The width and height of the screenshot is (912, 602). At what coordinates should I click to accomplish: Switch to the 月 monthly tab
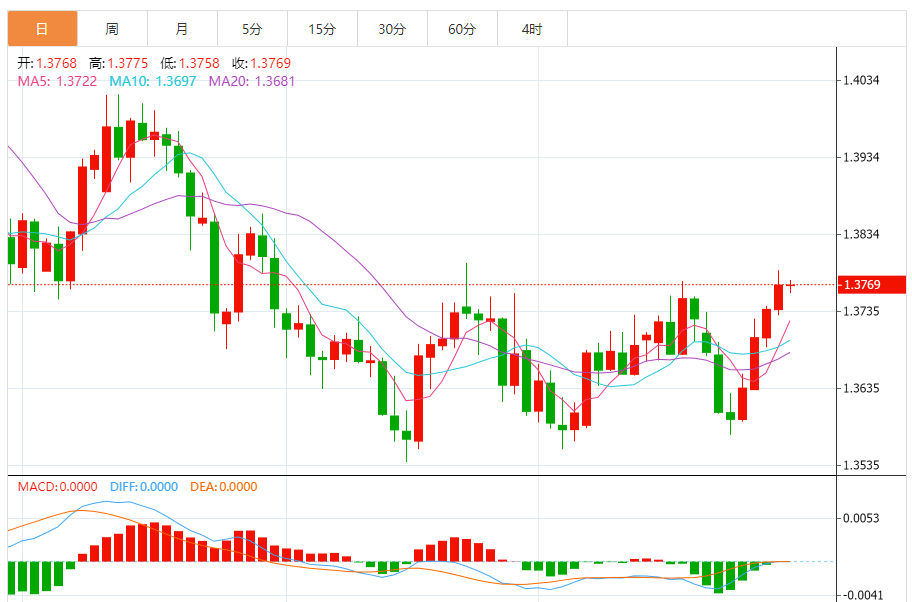[182, 29]
